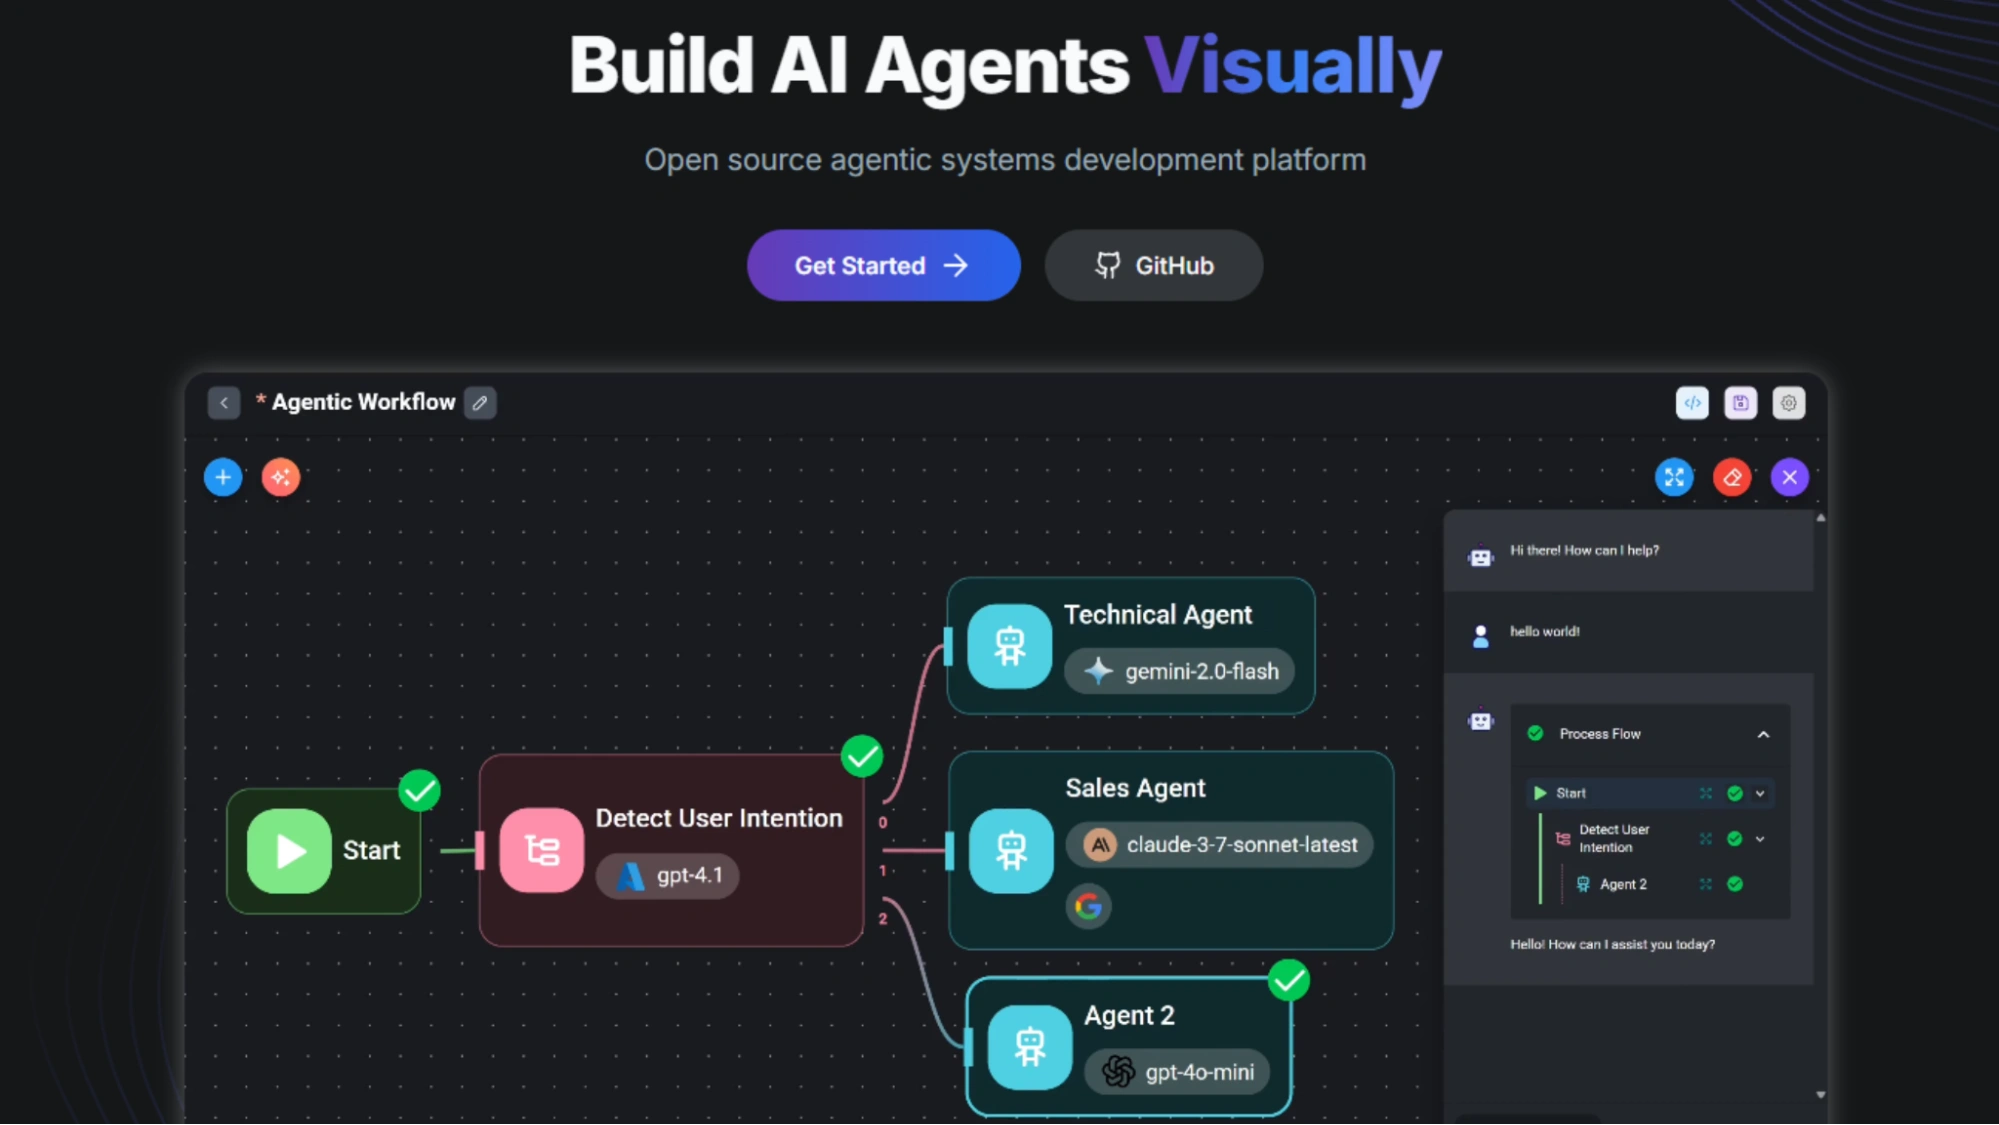1999x1125 pixels.
Task: Click the expand icon on Start row
Action: tap(1706, 794)
